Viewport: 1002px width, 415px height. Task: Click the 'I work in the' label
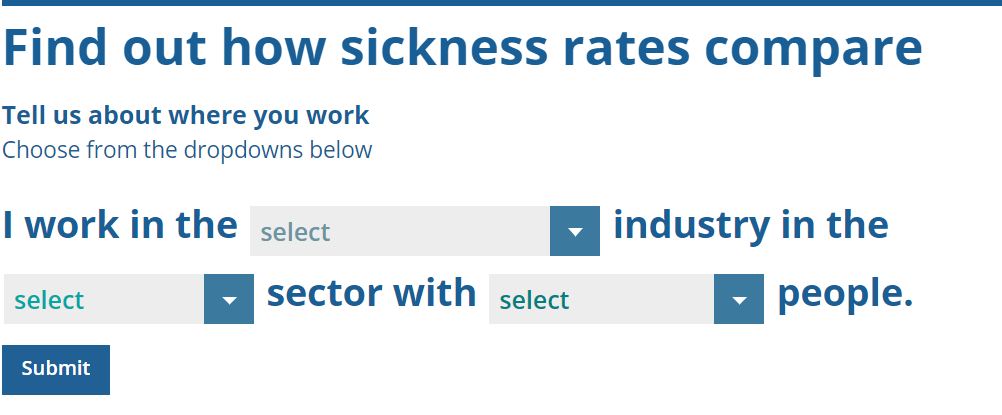coord(120,225)
